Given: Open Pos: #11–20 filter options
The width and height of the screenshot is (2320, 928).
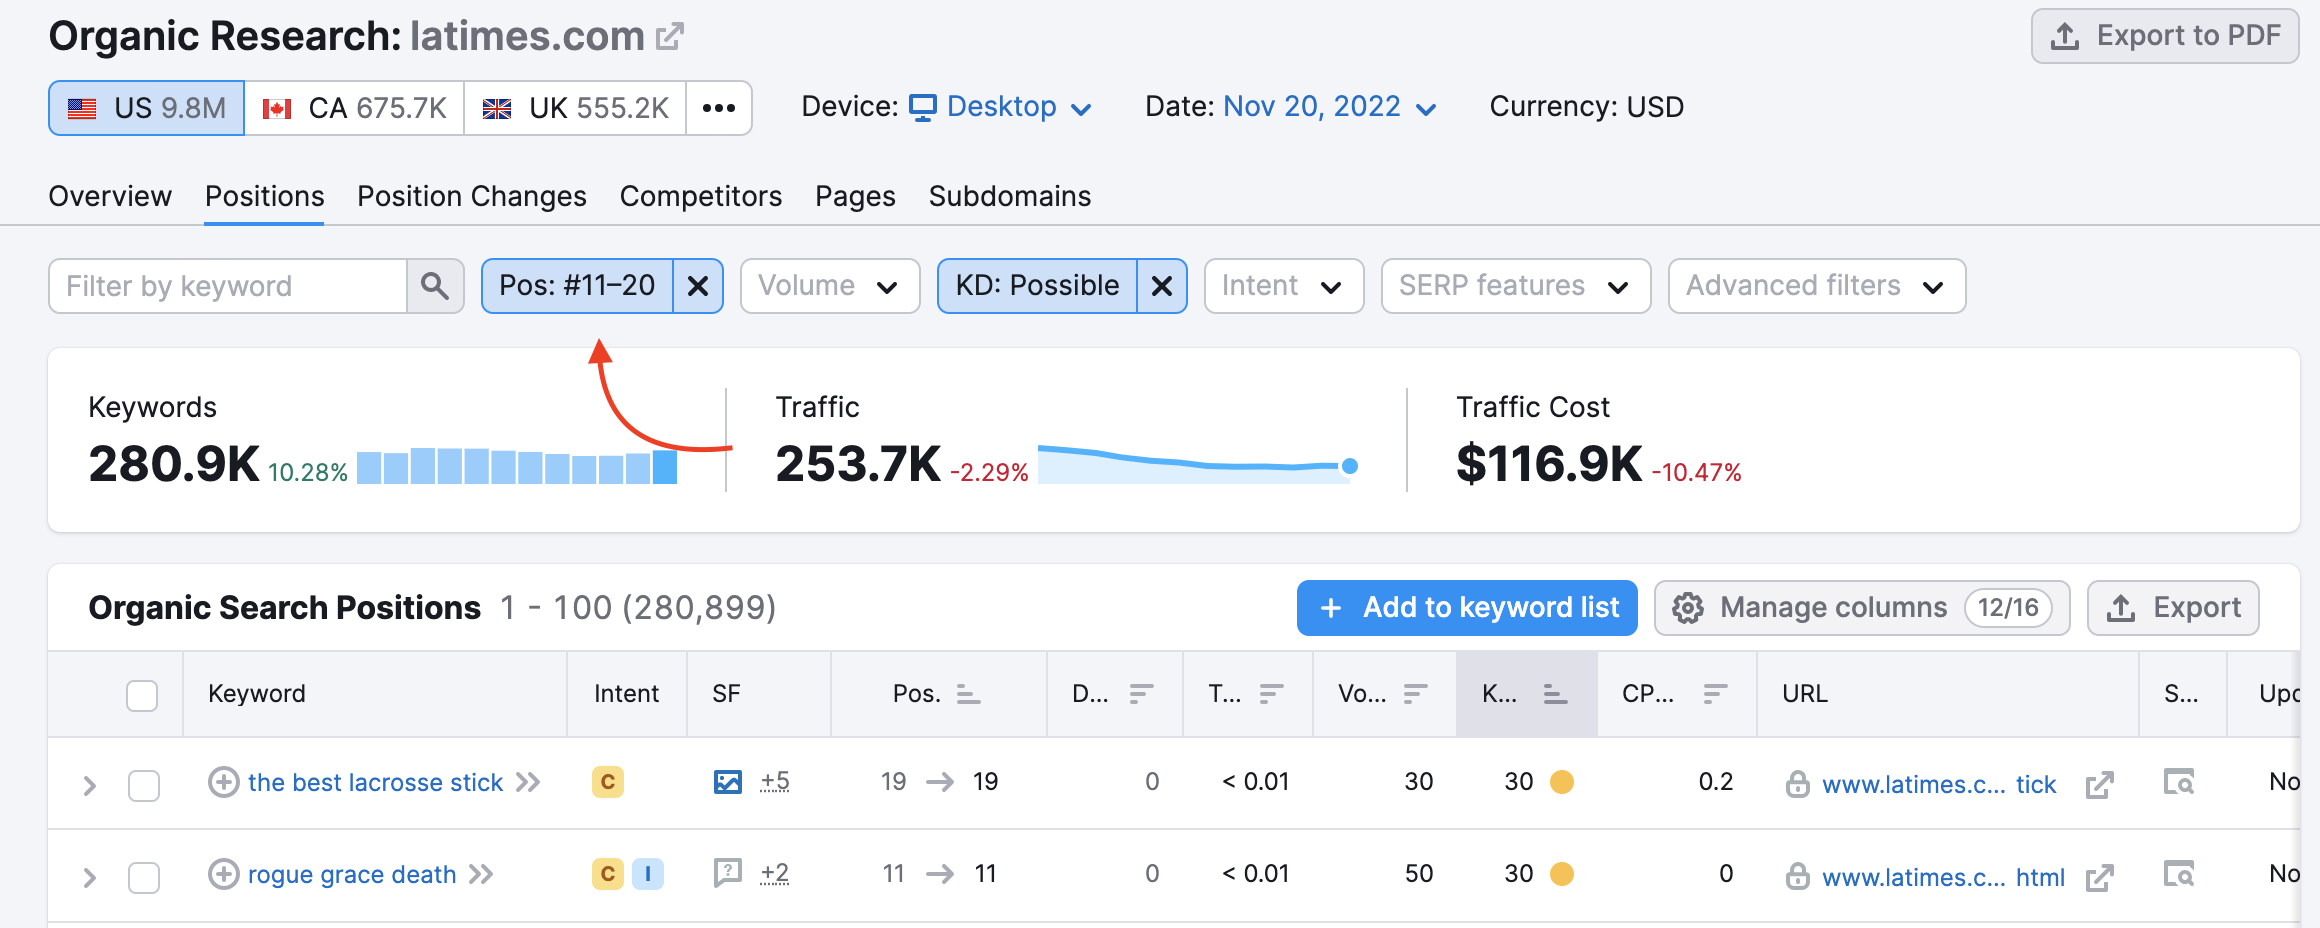Looking at the screenshot, I should coord(577,286).
